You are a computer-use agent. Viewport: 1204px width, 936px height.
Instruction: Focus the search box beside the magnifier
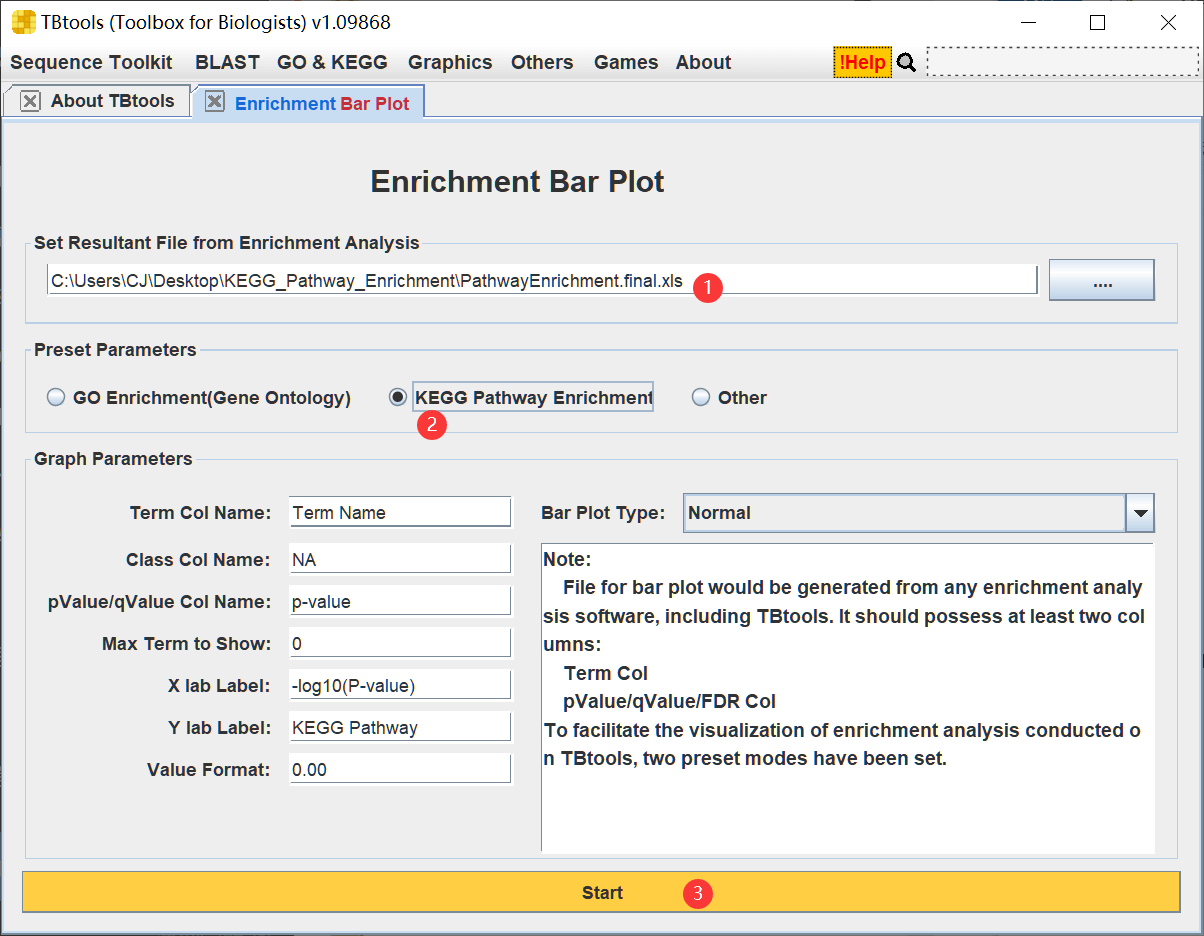click(x=1062, y=61)
